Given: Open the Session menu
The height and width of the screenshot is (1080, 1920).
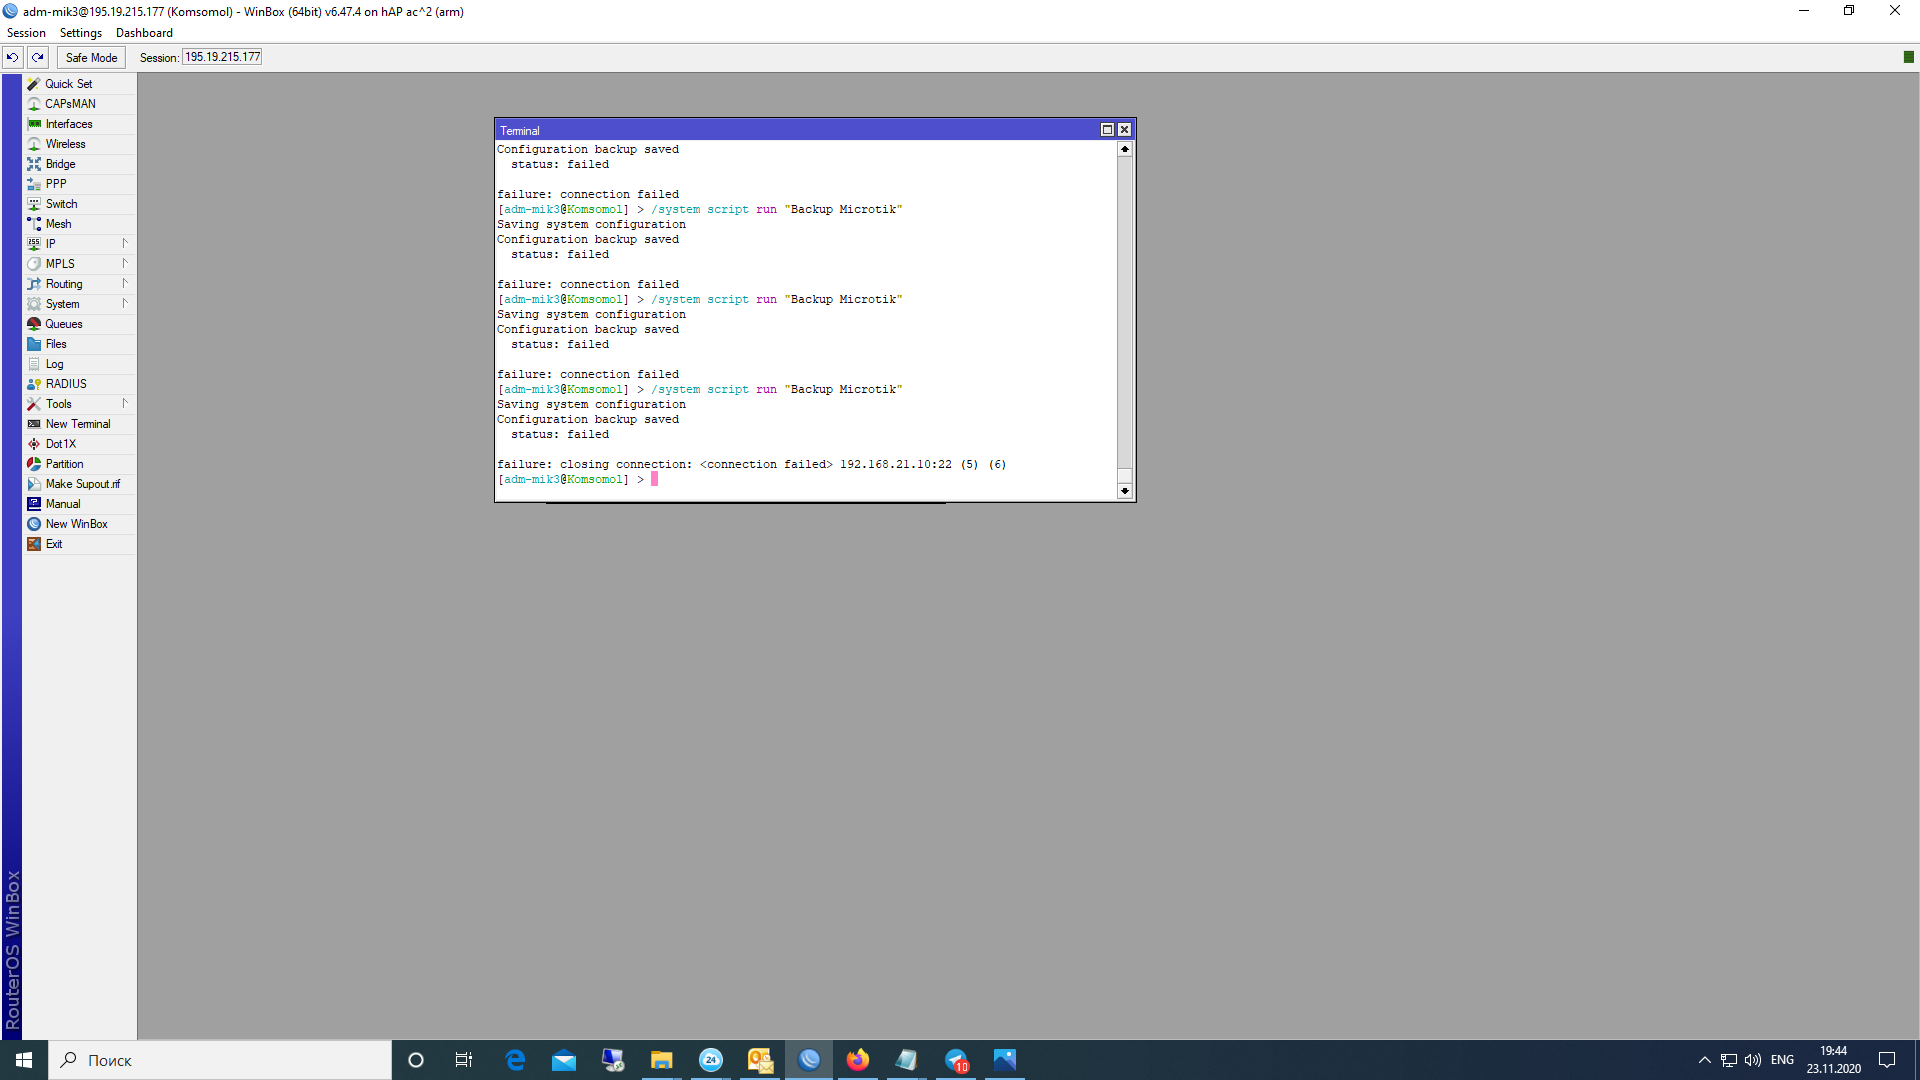Looking at the screenshot, I should [26, 33].
